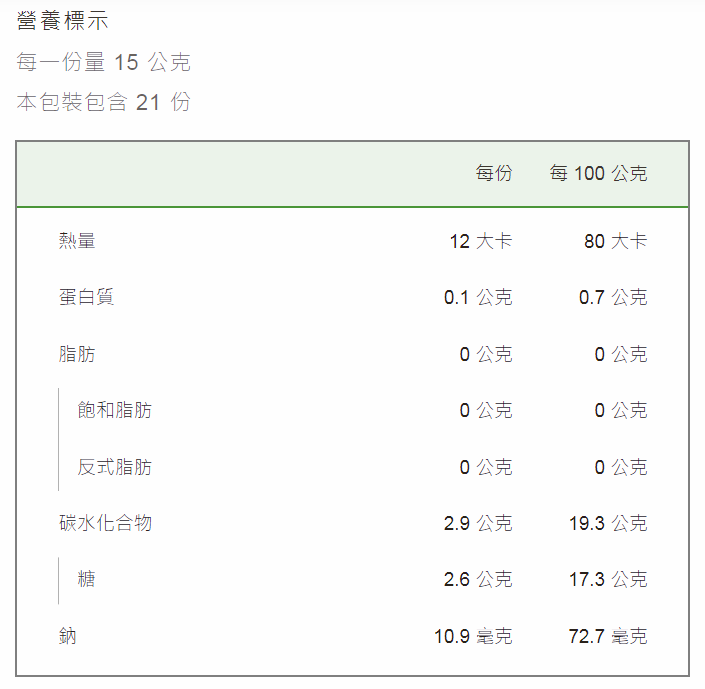The width and height of the screenshot is (705, 689).
Task: Select the 碳水化合物 row label
Action: tap(105, 523)
